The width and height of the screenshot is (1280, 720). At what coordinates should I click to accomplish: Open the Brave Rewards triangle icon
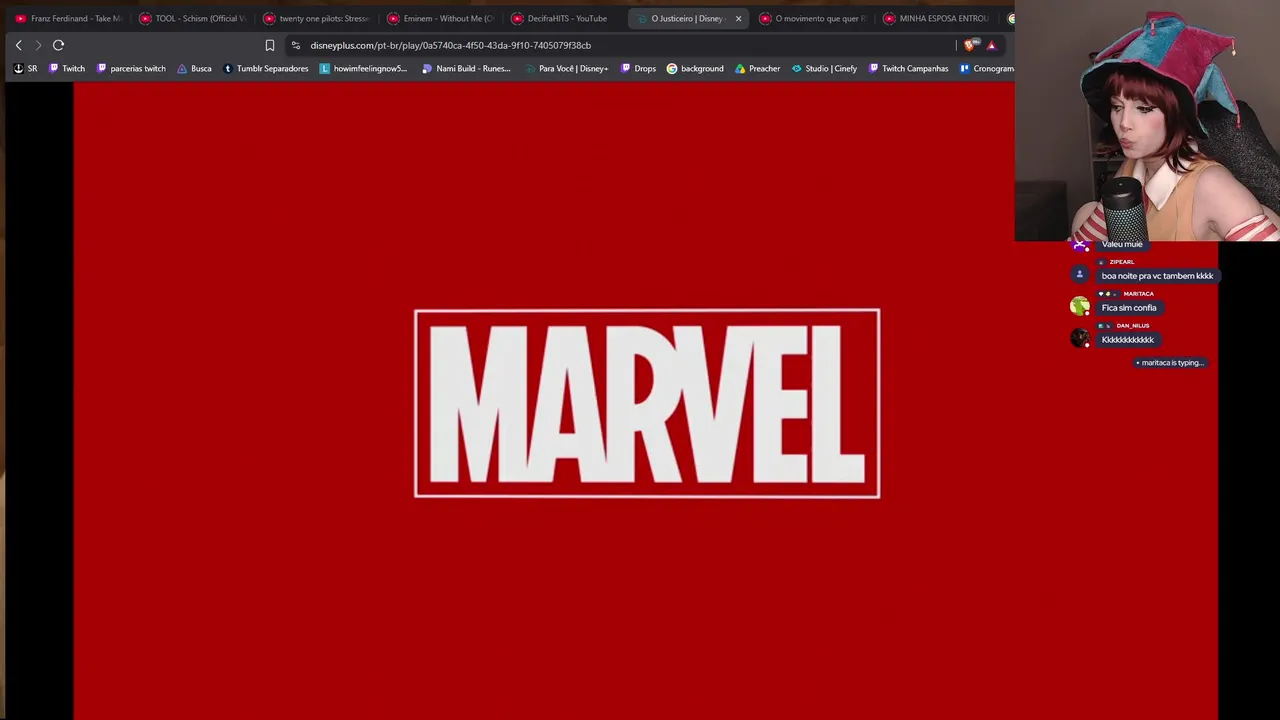click(991, 45)
